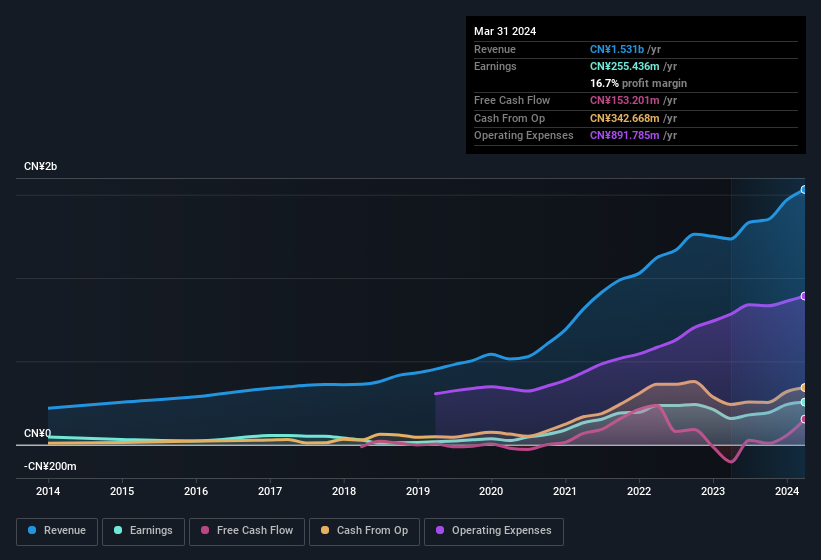Click the Operating Expenses label in tooltip

point(524,135)
